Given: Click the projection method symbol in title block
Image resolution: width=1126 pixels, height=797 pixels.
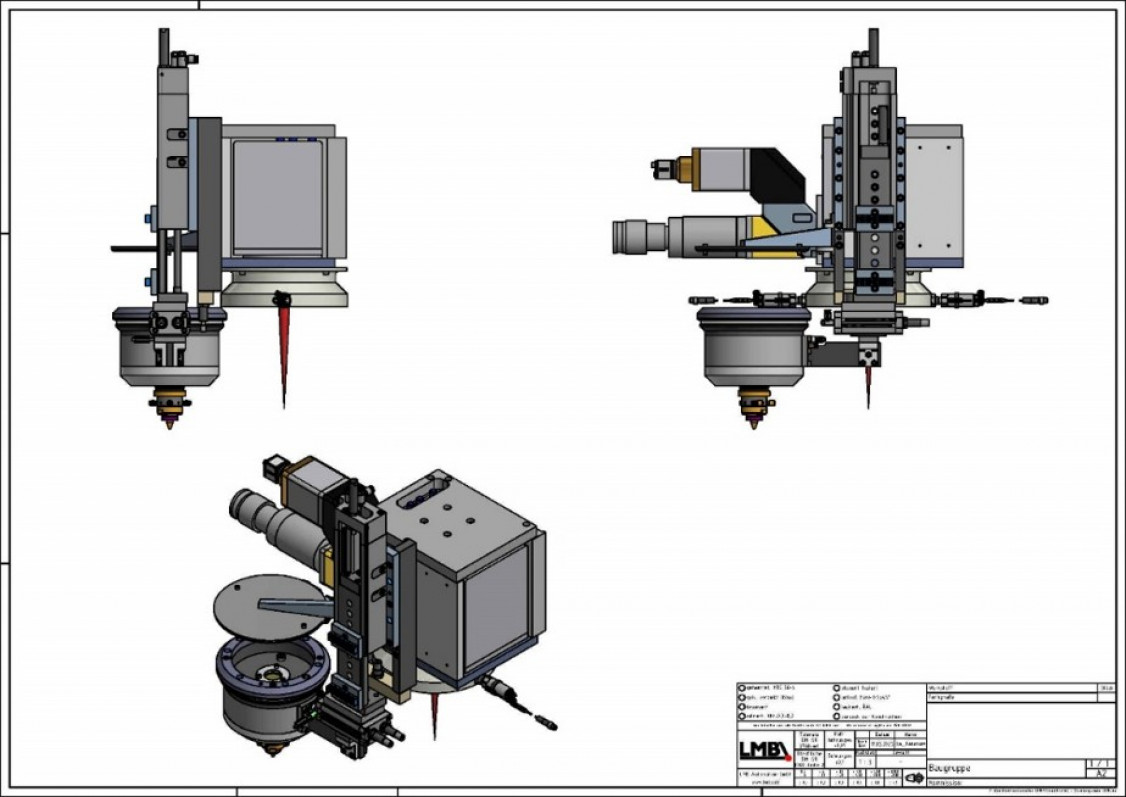Looking at the screenshot, I should (x=914, y=778).
